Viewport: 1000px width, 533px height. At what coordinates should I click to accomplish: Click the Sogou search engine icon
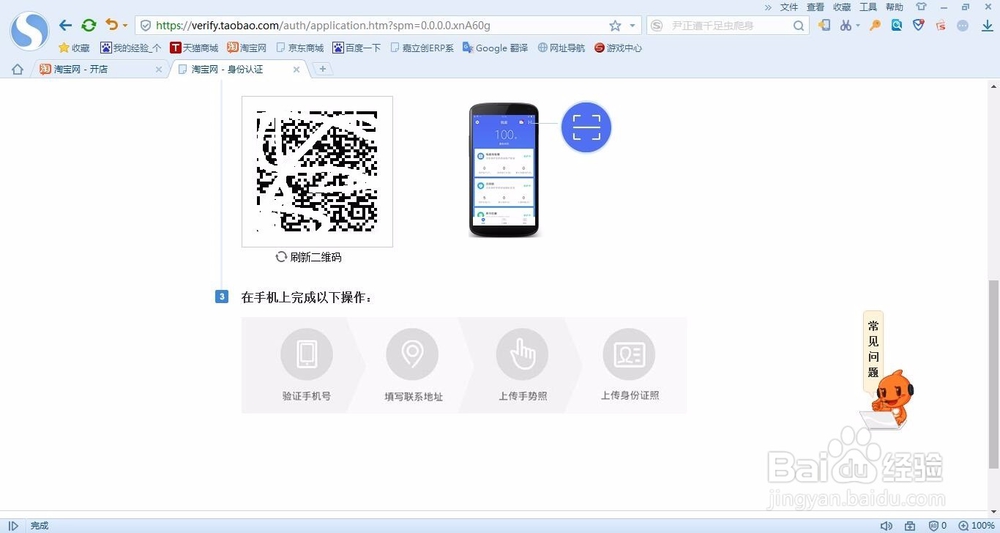657,26
